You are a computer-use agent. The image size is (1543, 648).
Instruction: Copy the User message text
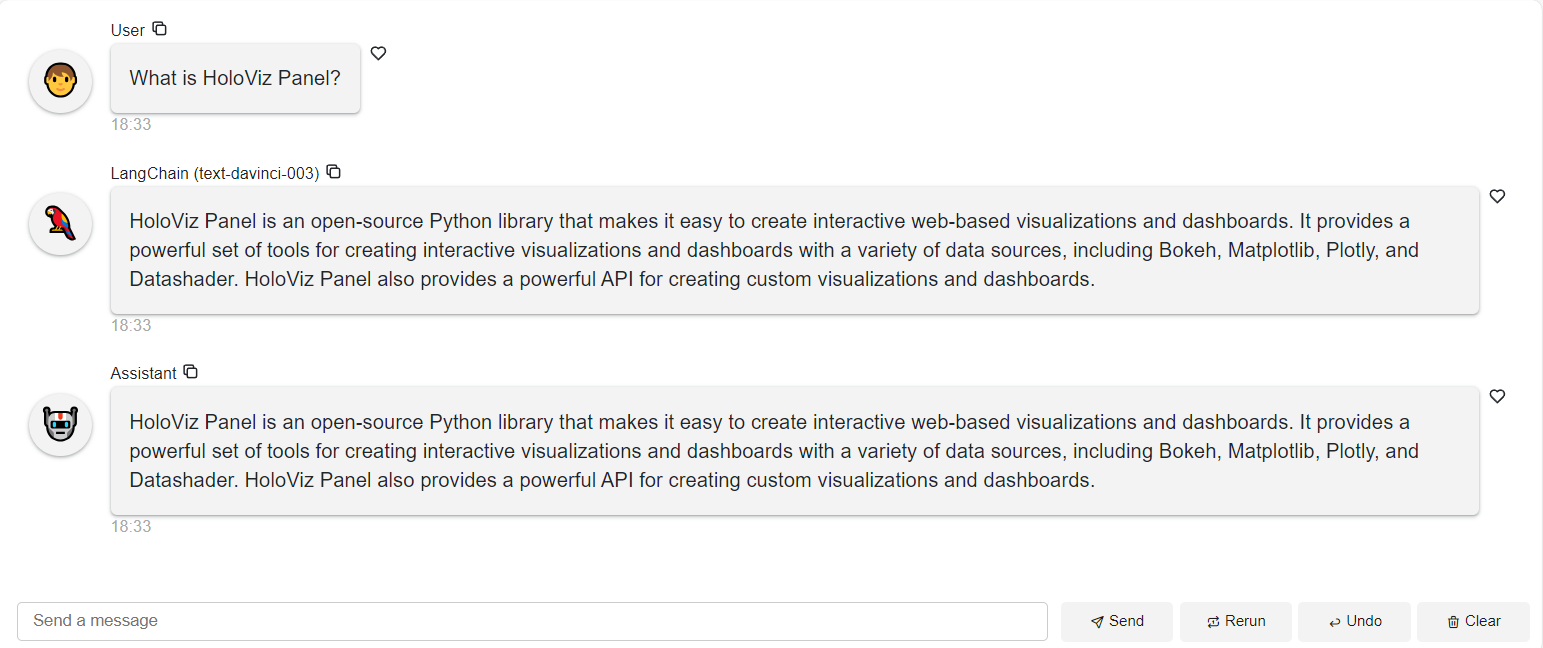(160, 29)
